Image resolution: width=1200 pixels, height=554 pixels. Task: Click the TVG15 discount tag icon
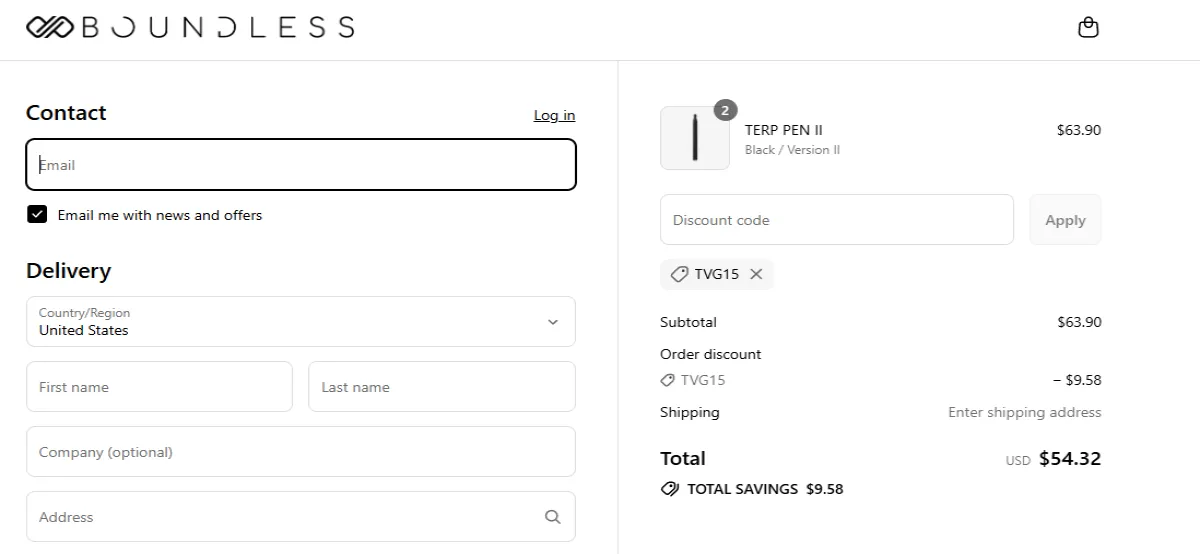[x=679, y=274]
